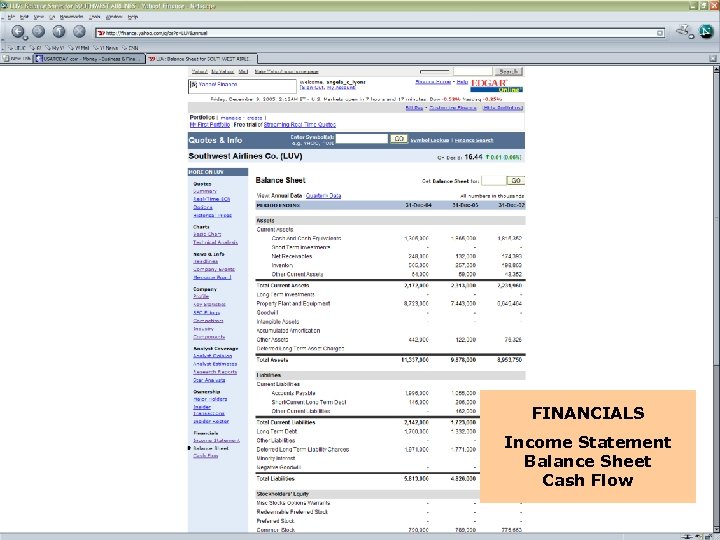This screenshot has width=720, height=540.
Task: Open Historical Prices in the sidebar
Action: 213,215
